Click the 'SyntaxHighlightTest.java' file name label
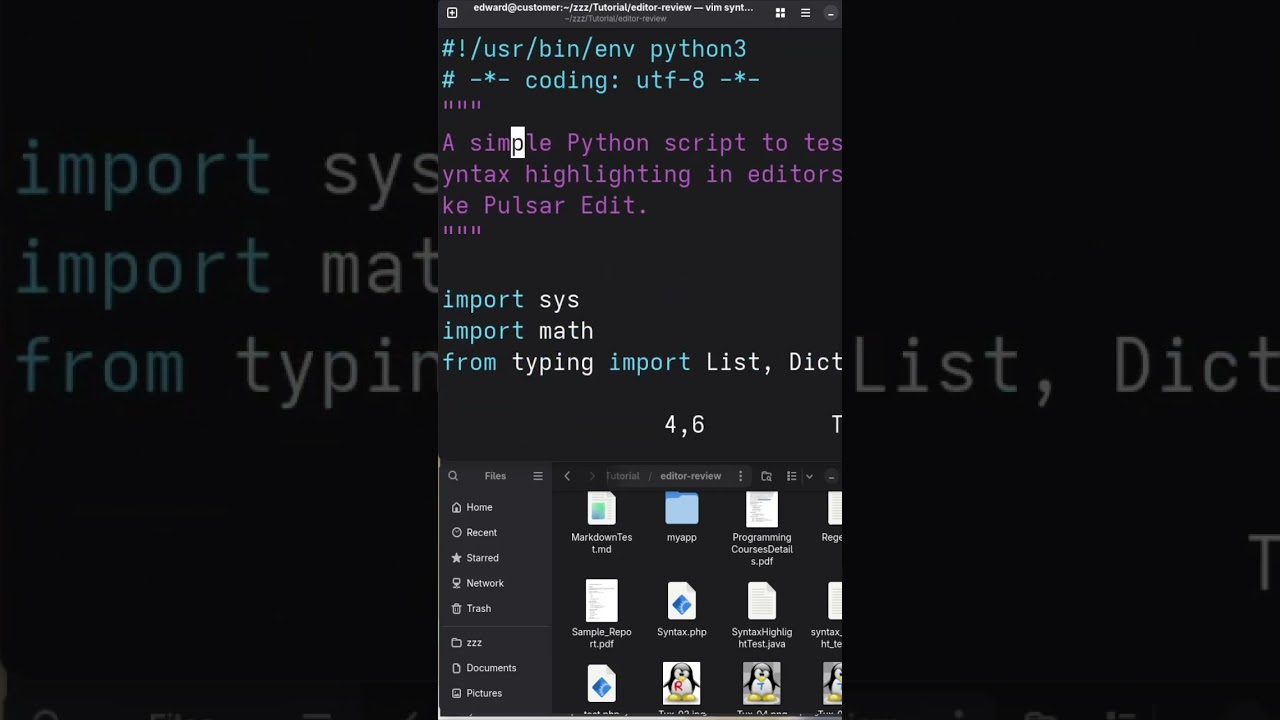 tap(762, 638)
